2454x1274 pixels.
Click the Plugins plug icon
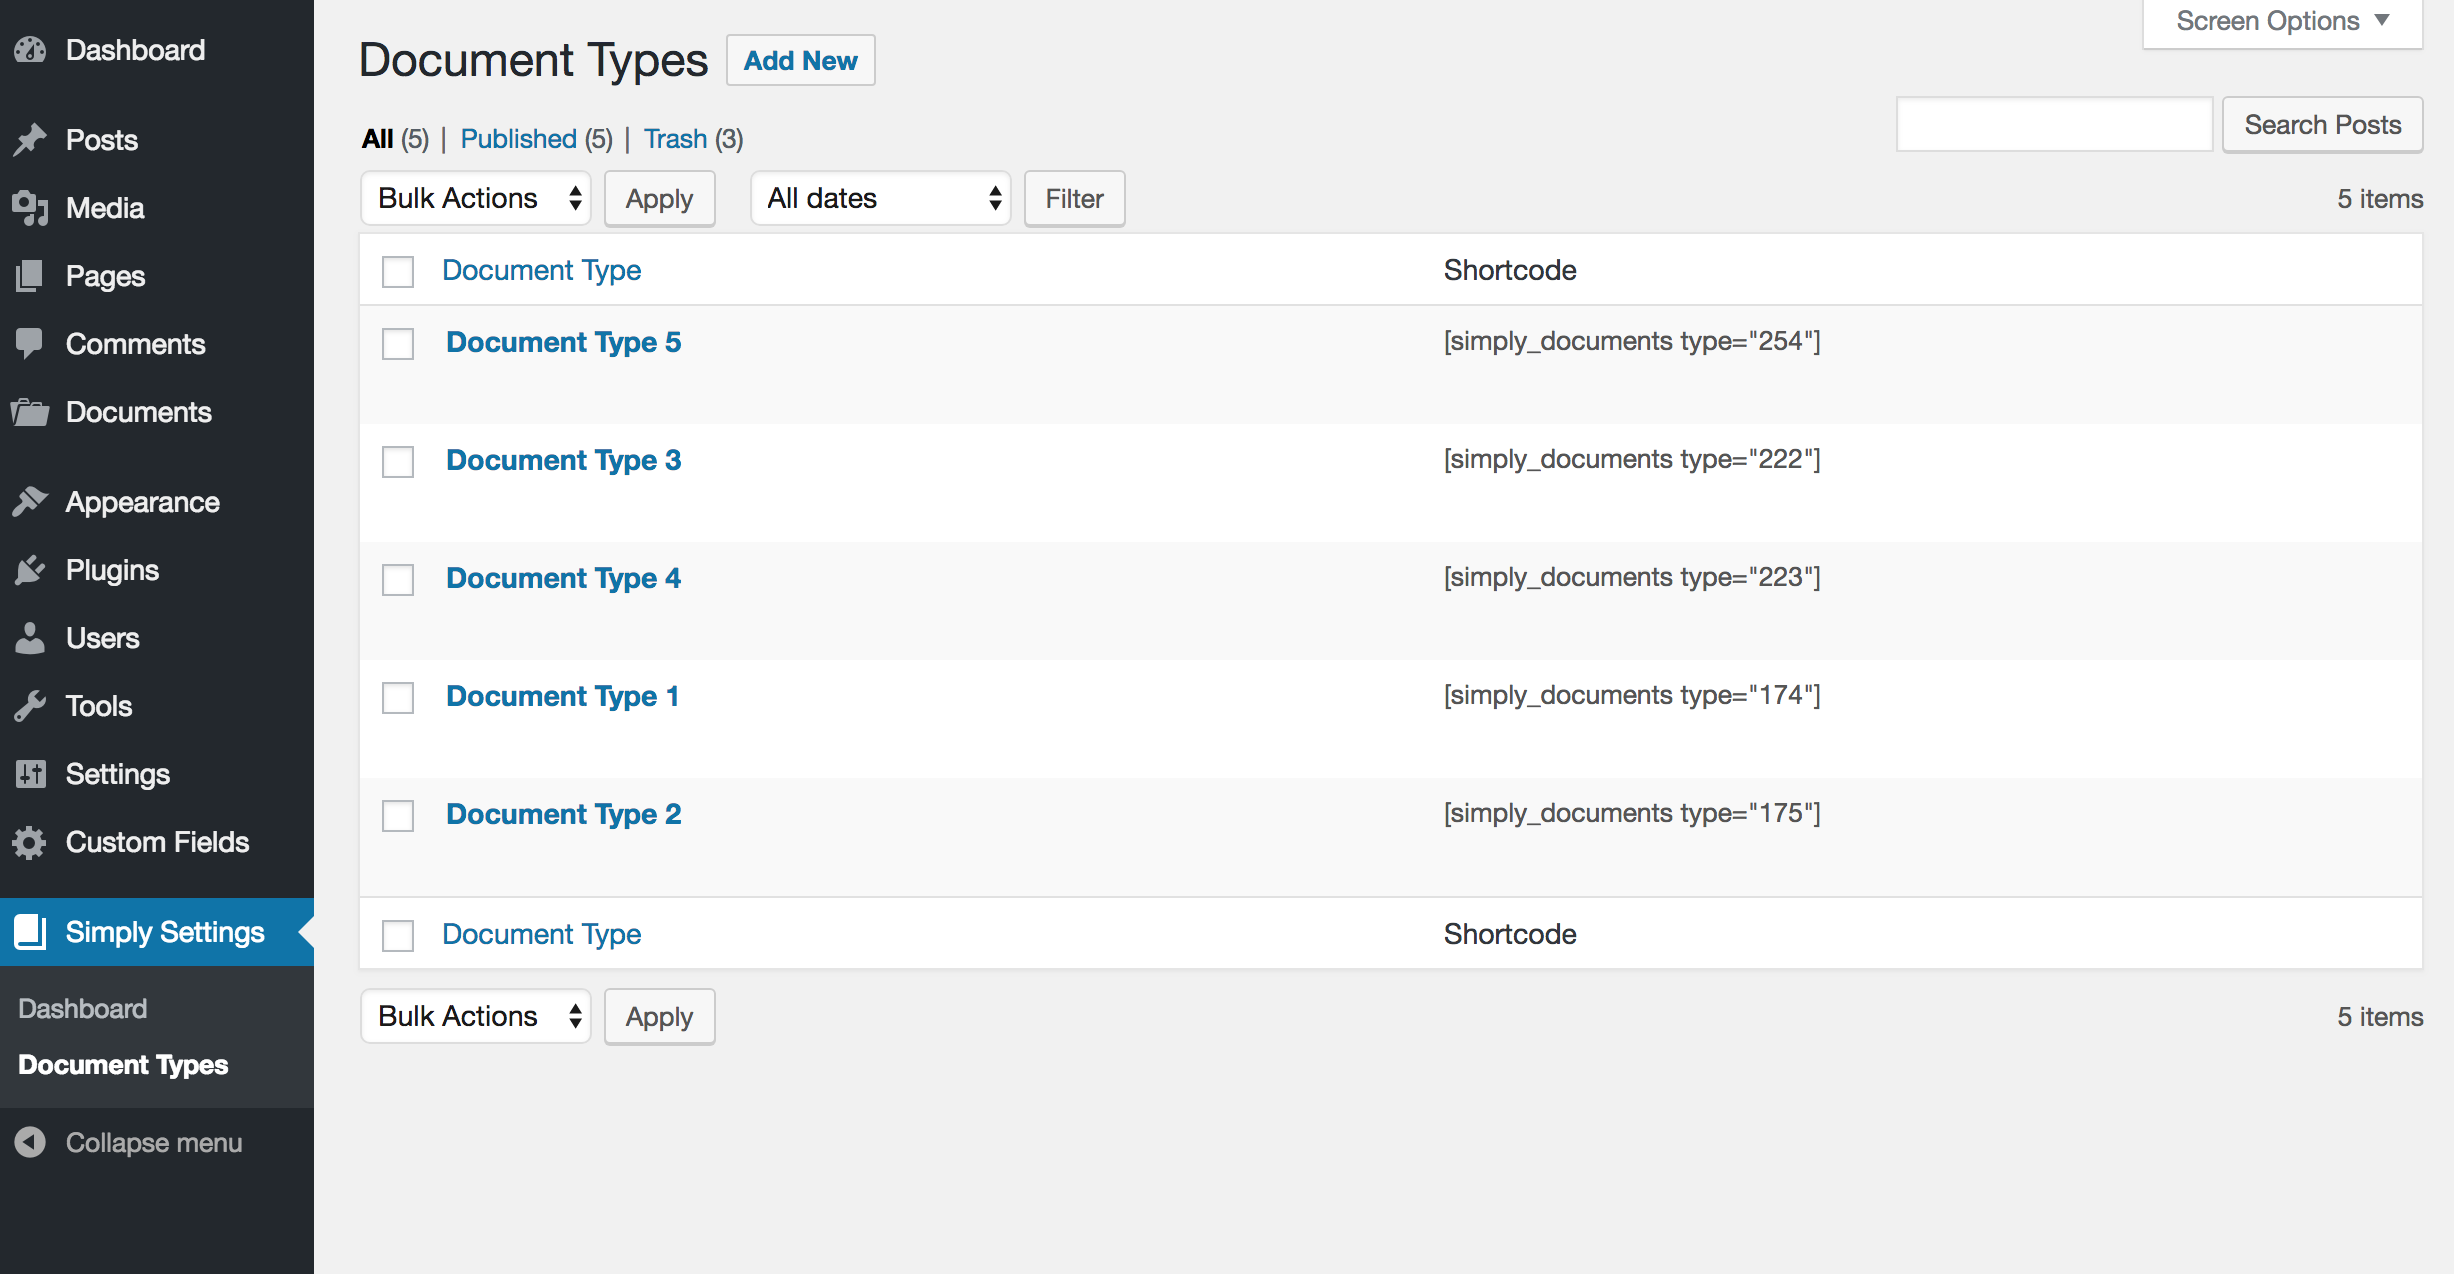pyautogui.click(x=30, y=570)
